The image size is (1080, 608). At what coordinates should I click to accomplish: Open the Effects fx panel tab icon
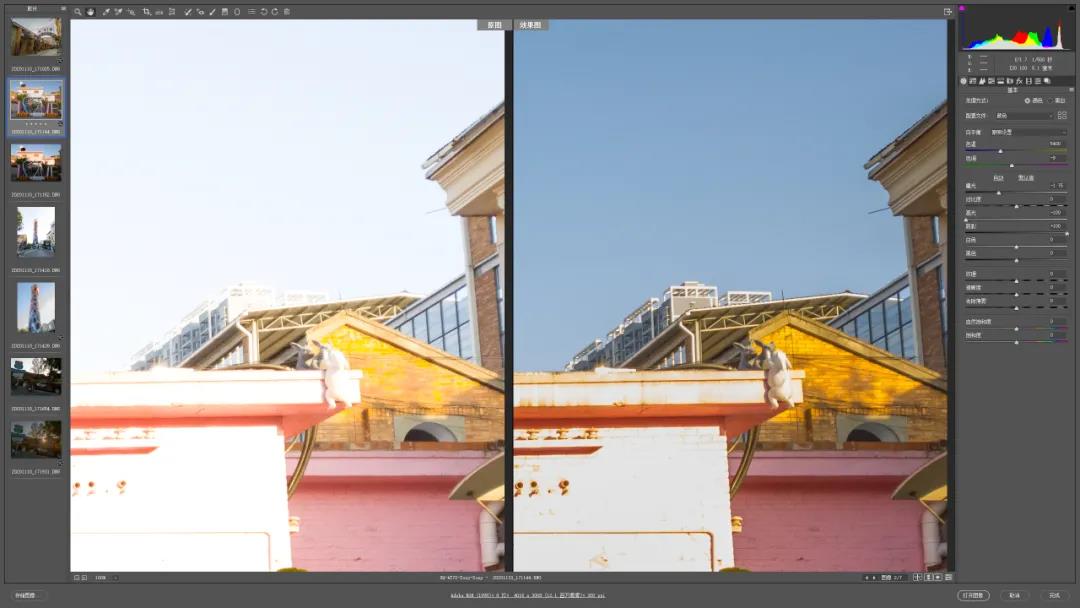[1019, 81]
